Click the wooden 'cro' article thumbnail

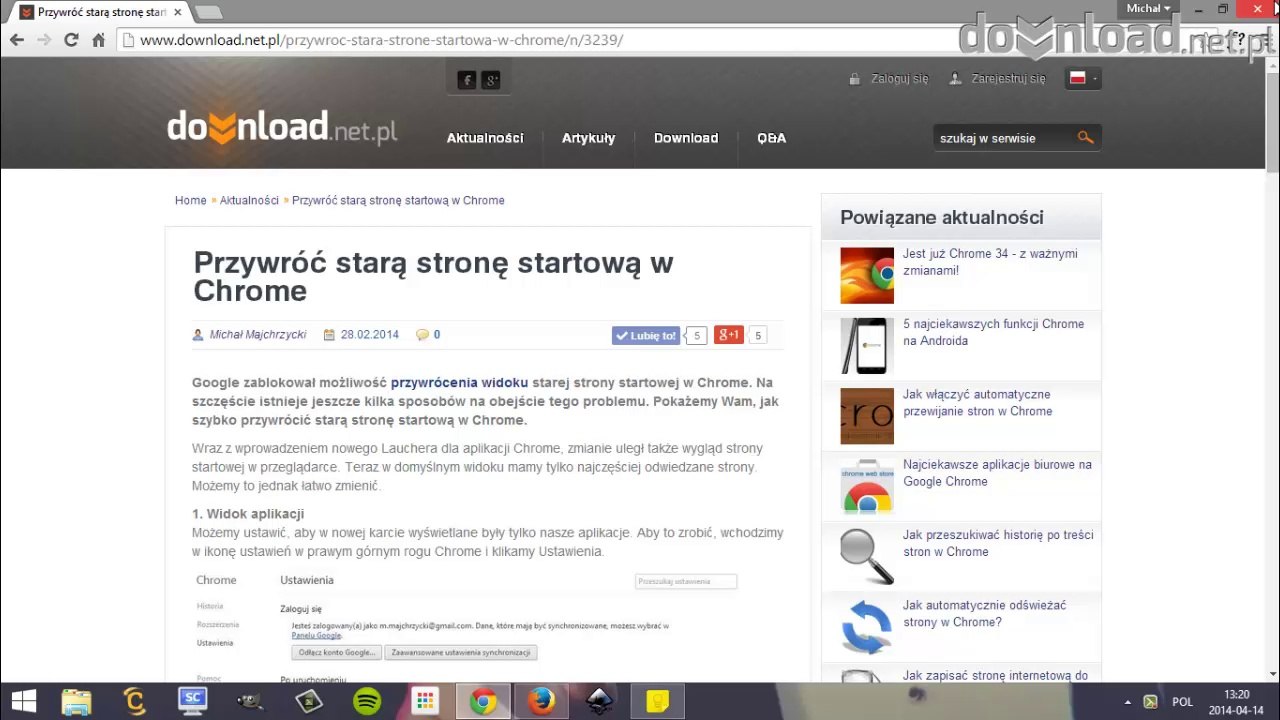click(867, 416)
